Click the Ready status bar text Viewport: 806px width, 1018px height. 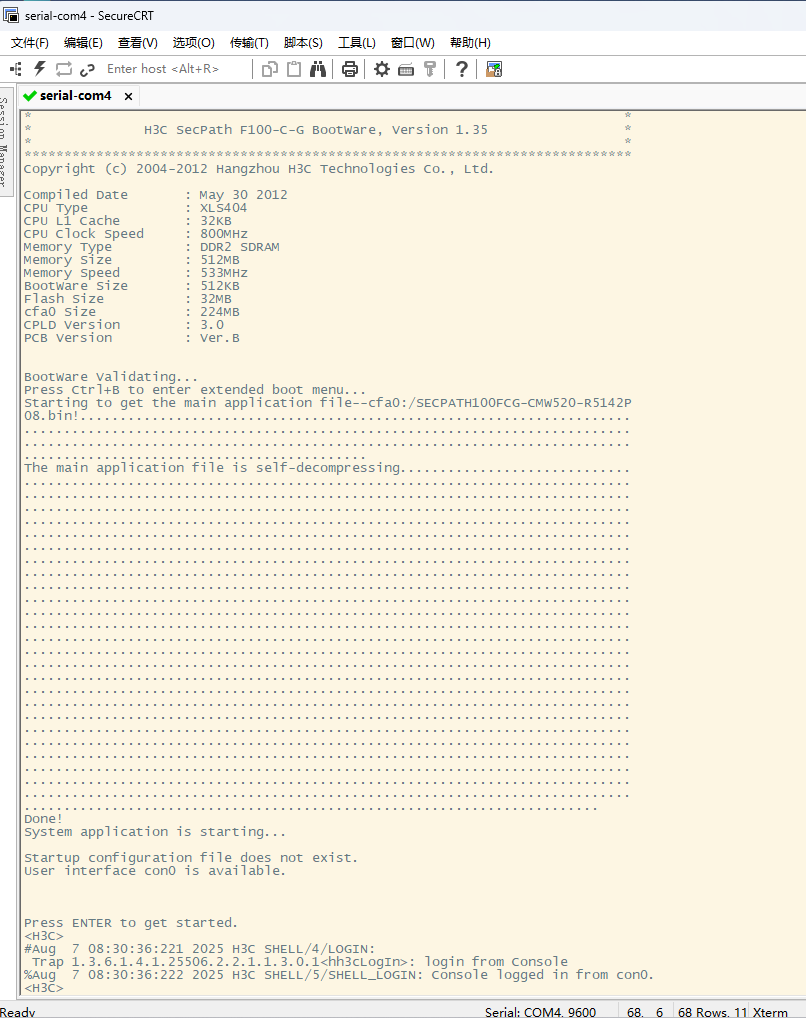click(x=18, y=1012)
